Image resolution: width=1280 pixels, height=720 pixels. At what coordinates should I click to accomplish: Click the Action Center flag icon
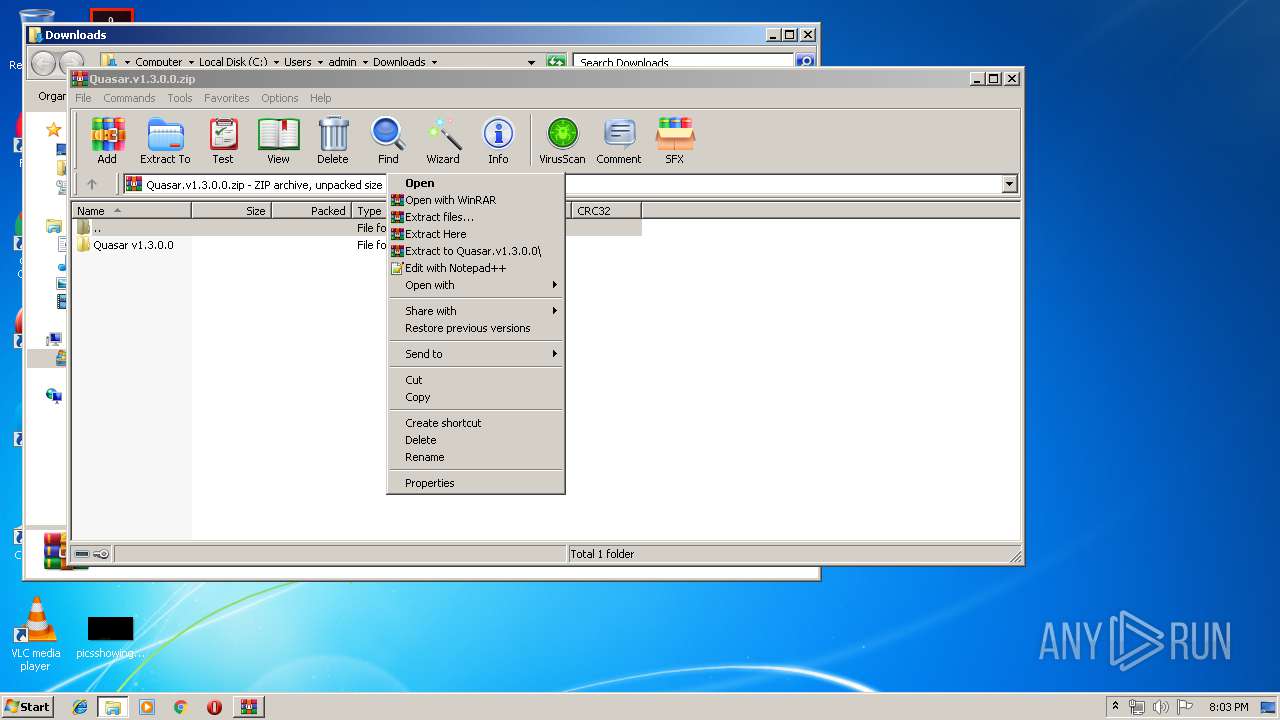1184,707
